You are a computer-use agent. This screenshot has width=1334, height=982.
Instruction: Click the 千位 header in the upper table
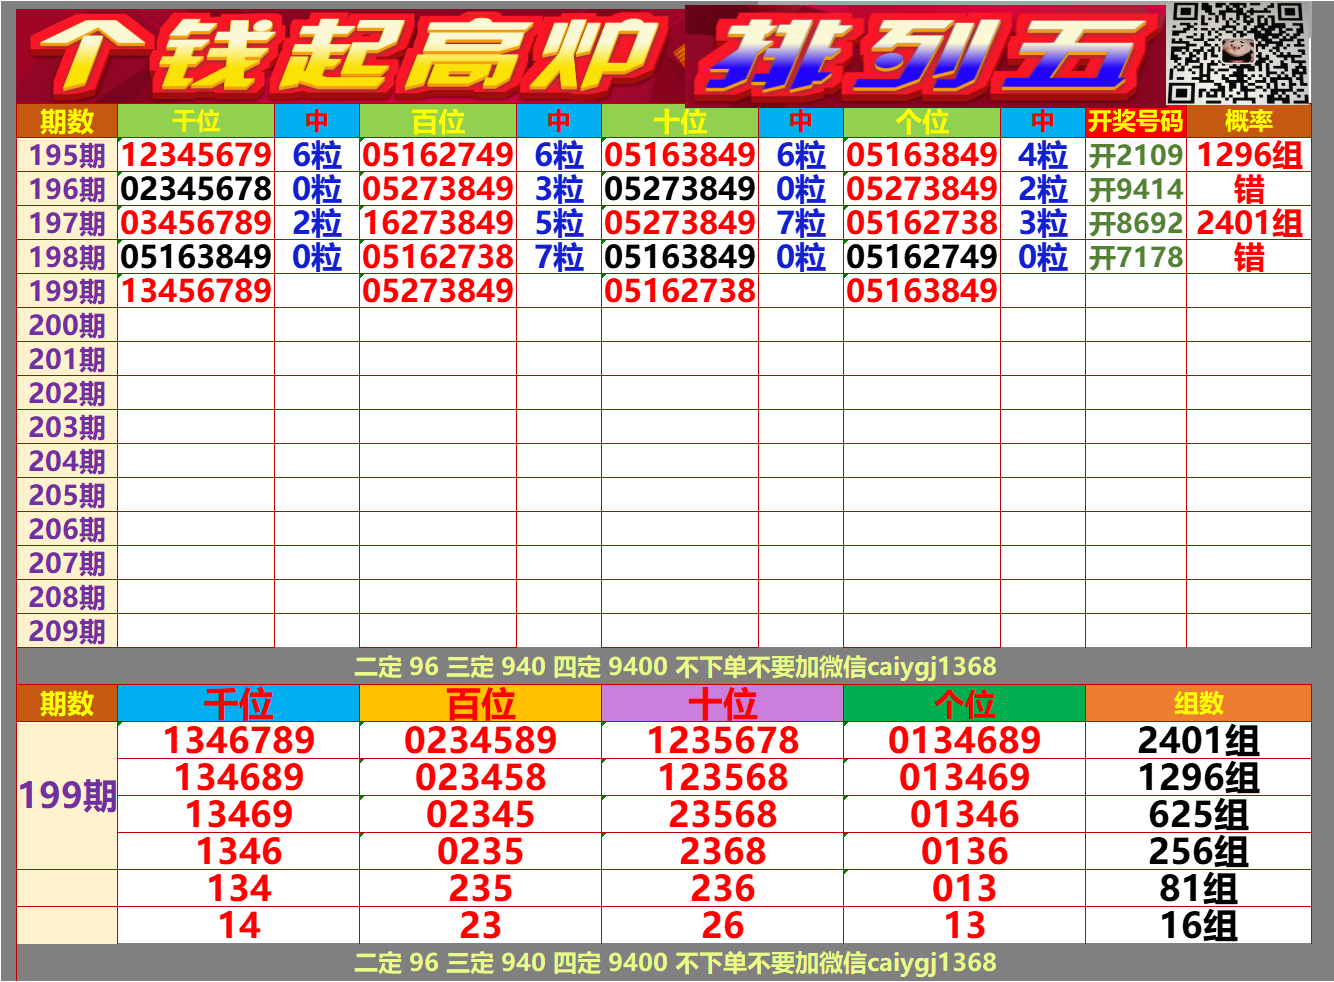(195, 120)
